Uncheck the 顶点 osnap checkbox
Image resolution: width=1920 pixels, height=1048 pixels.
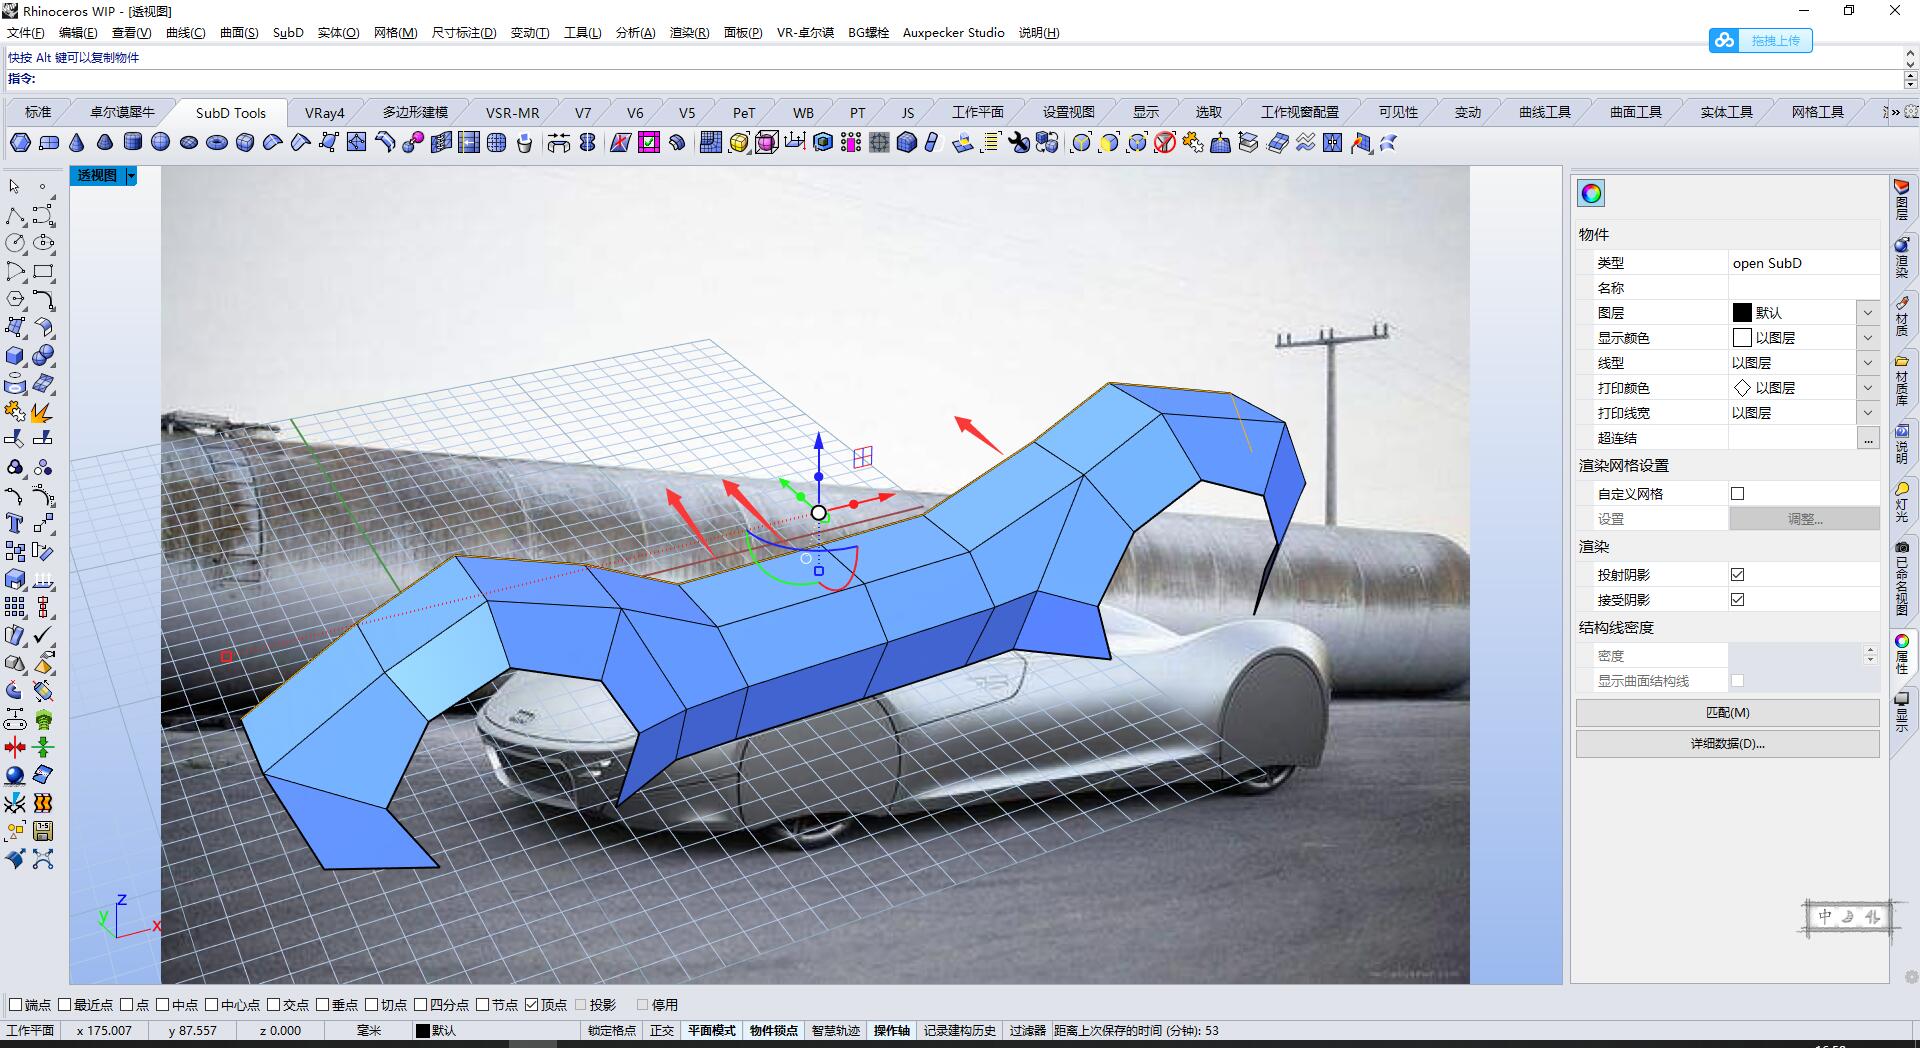(532, 1005)
